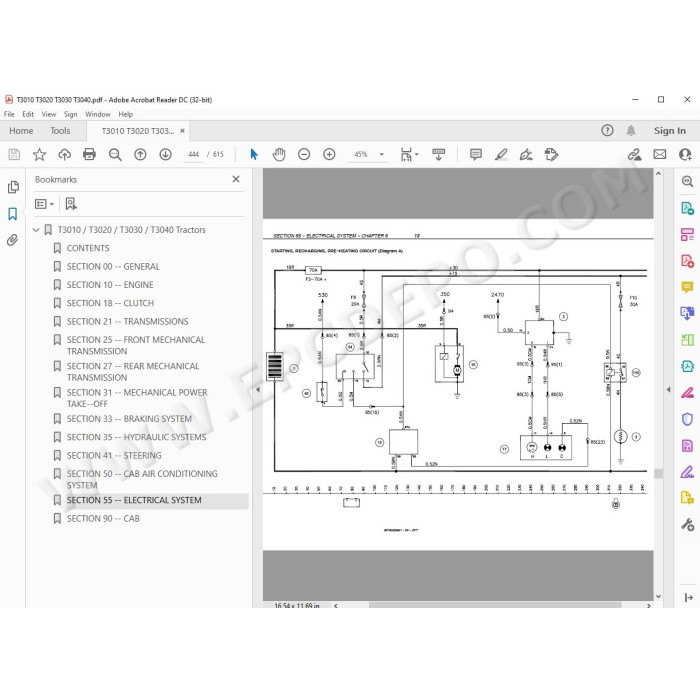Image resolution: width=700 pixels, height=700 pixels.
Task: Close the T3010 T3020 document tab
Action: pyautogui.click(x=182, y=131)
